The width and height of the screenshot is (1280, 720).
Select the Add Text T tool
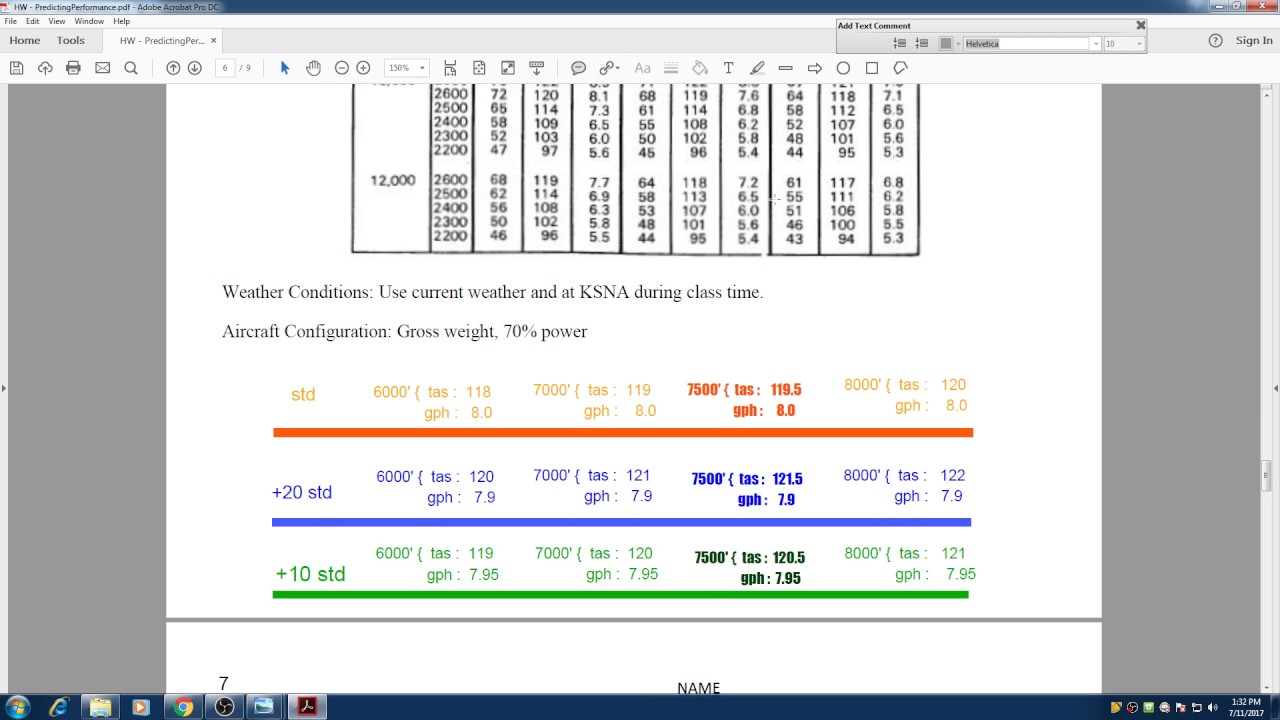pyautogui.click(x=728, y=68)
